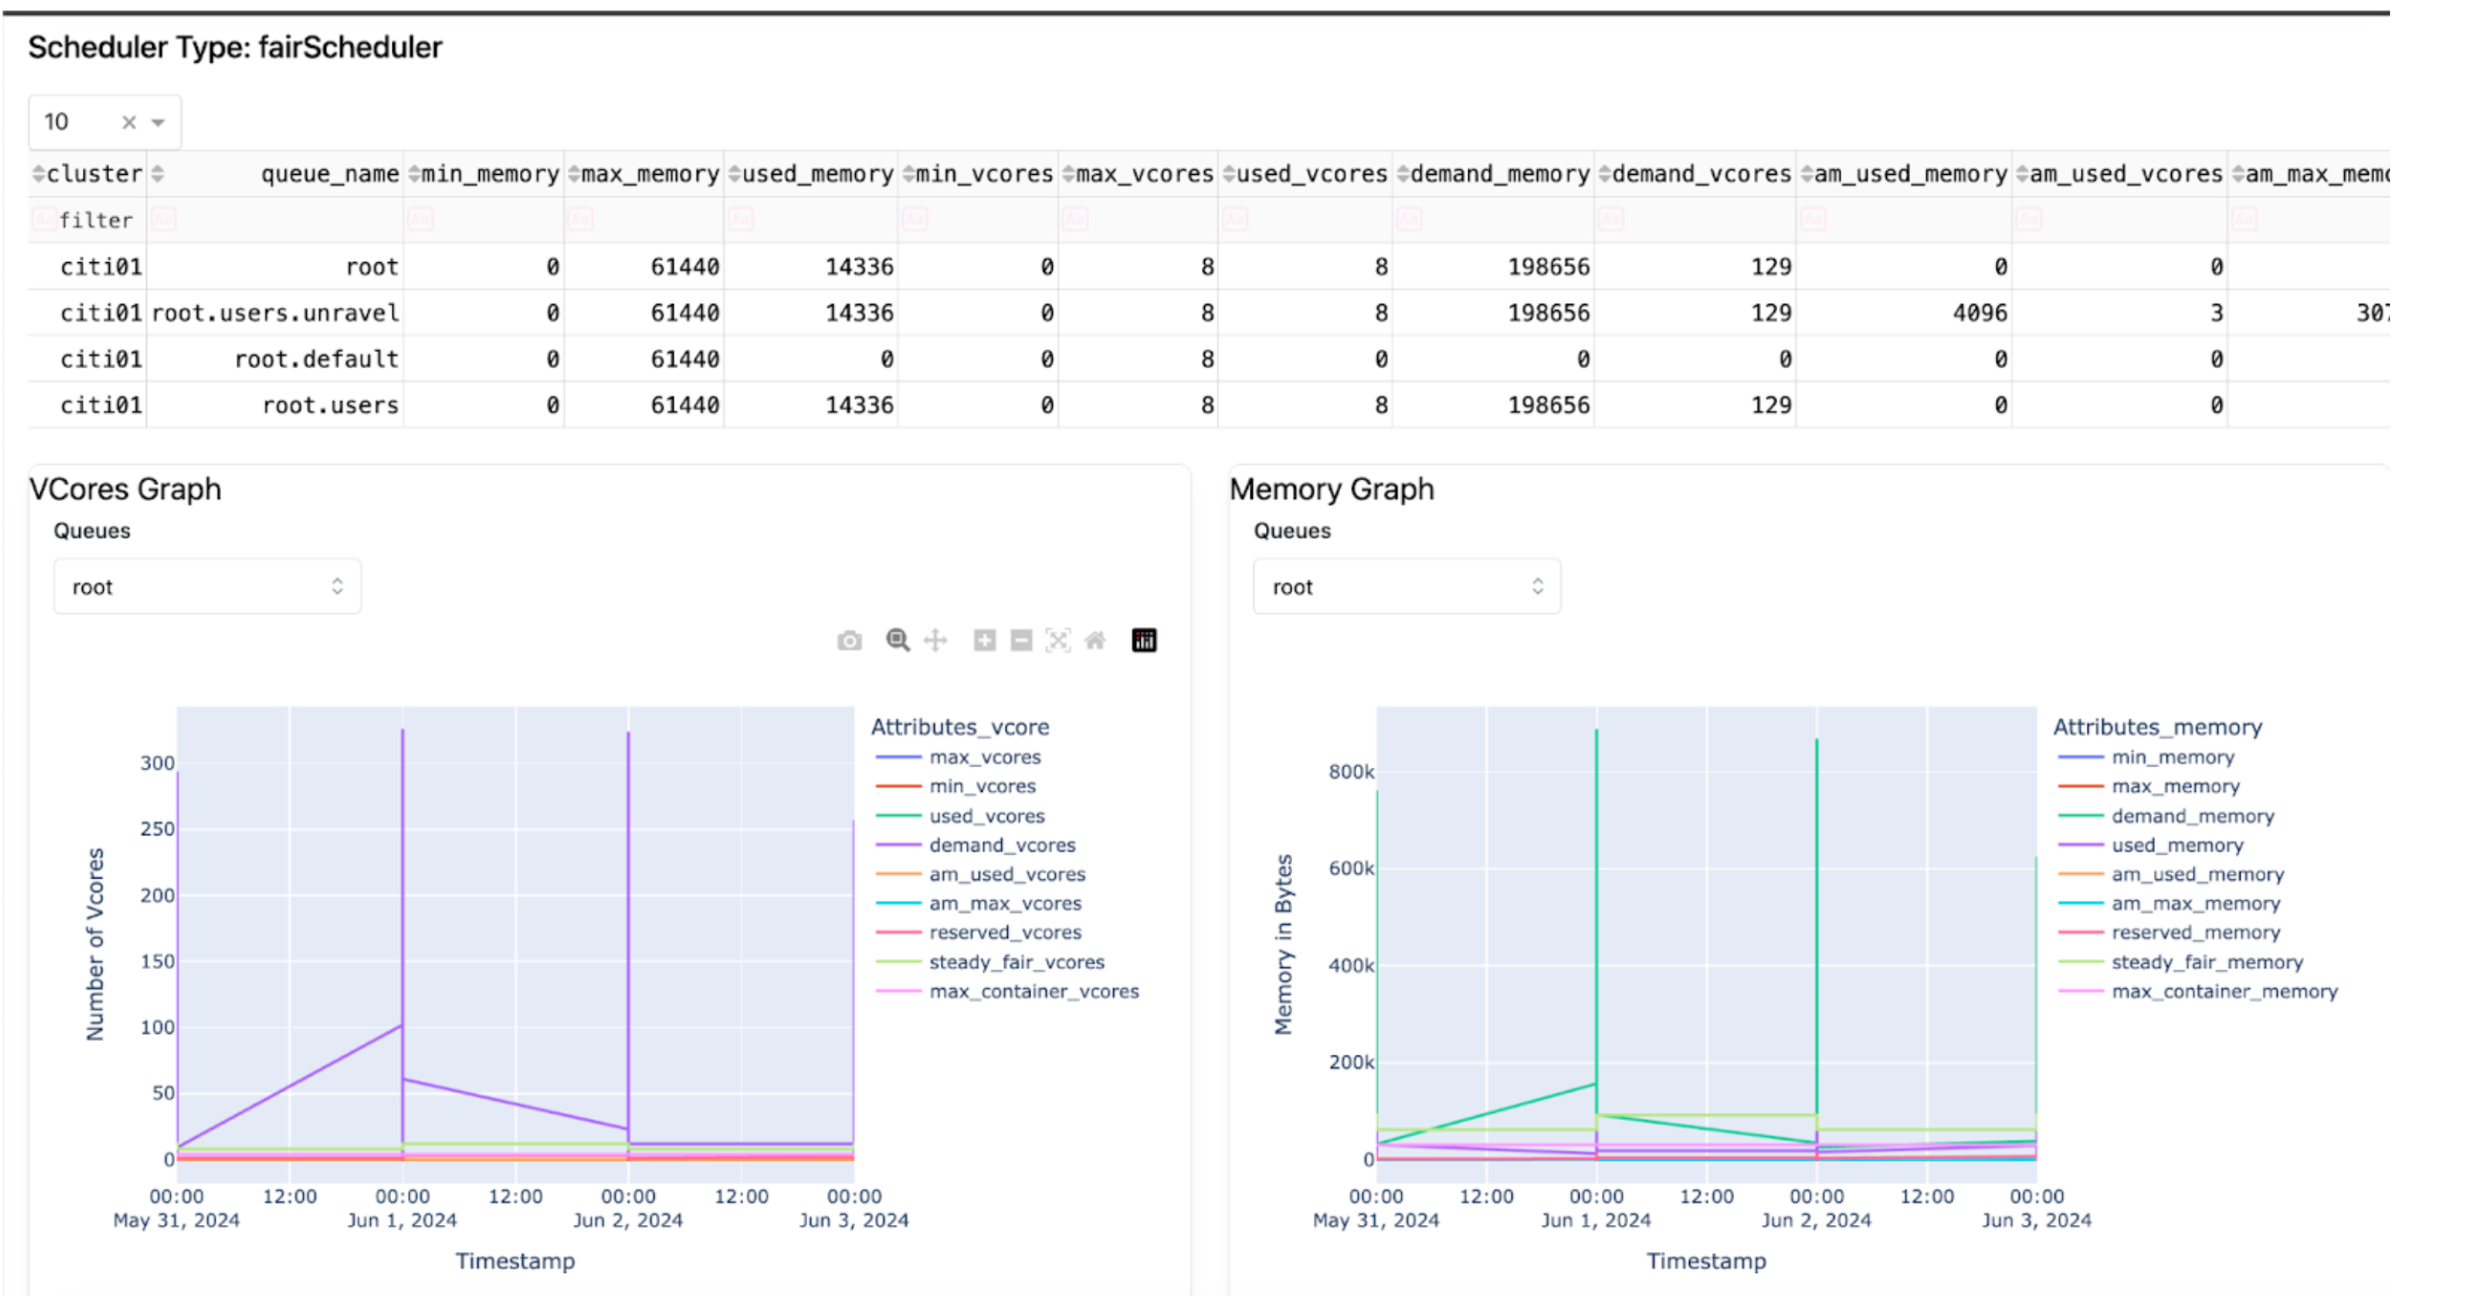
Task: Sort table by min_memory column arrows
Action: 414,174
